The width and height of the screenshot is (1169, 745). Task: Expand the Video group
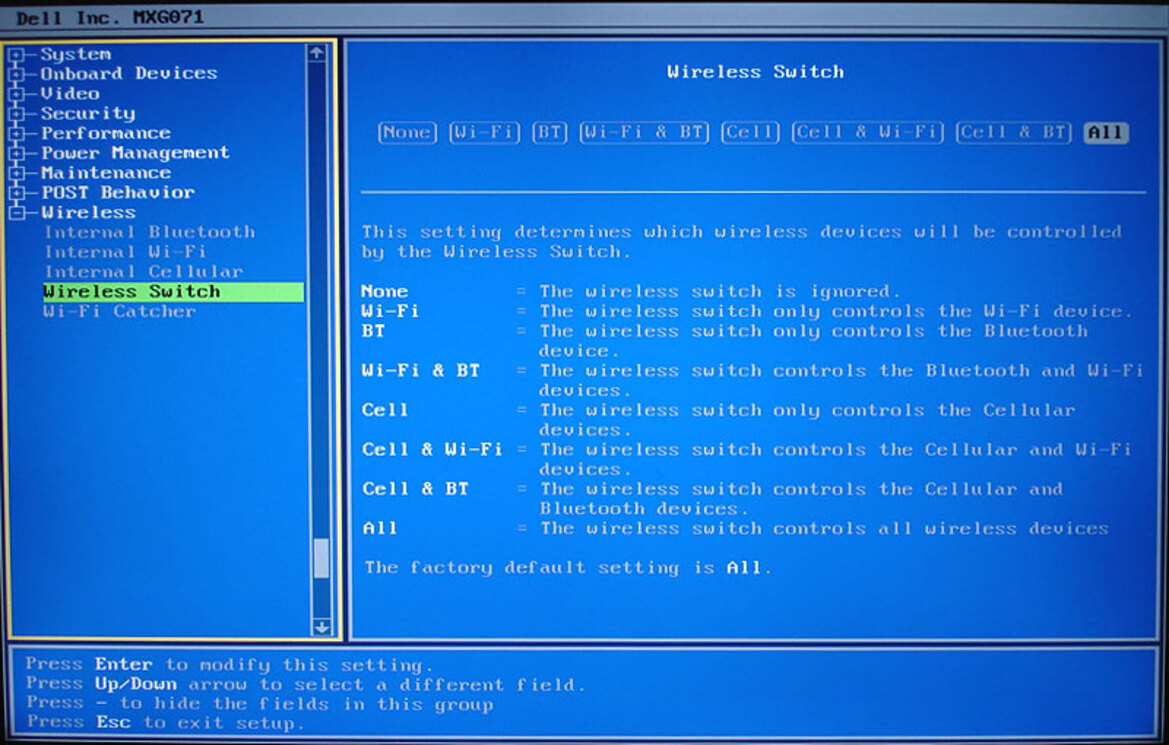point(16,94)
